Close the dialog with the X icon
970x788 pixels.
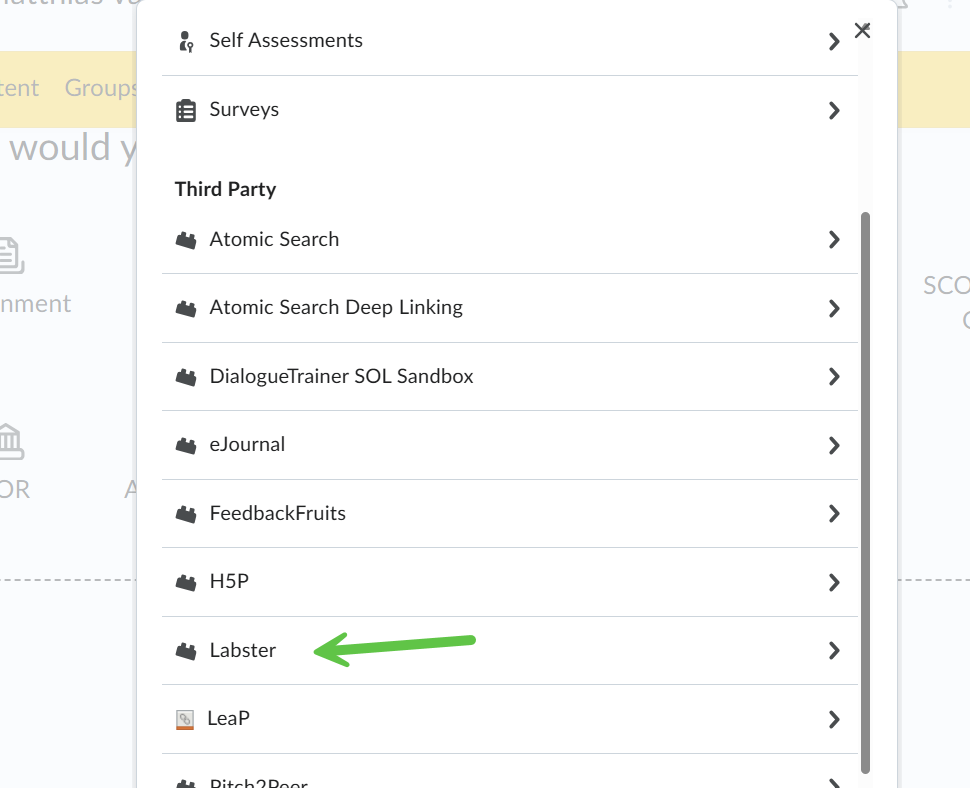[x=862, y=30]
